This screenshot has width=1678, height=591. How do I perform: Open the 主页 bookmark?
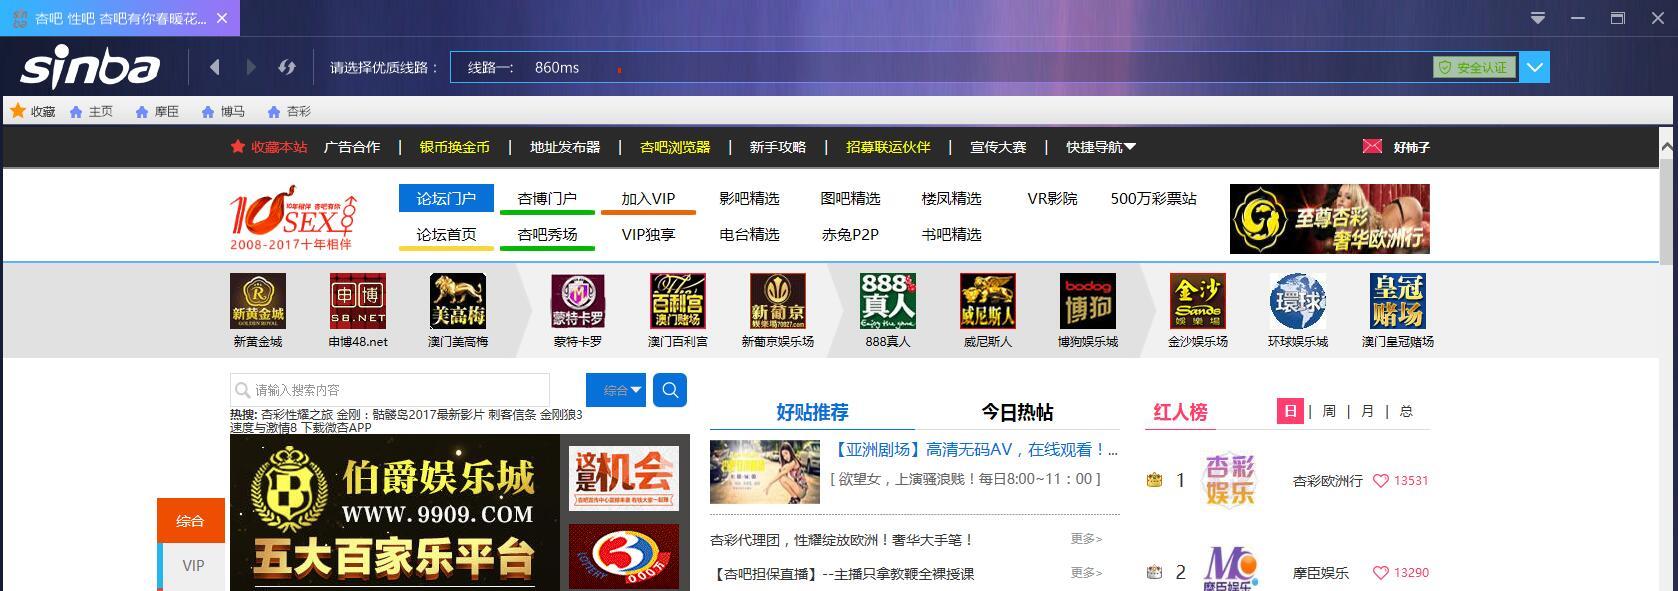click(x=91, y=111)
